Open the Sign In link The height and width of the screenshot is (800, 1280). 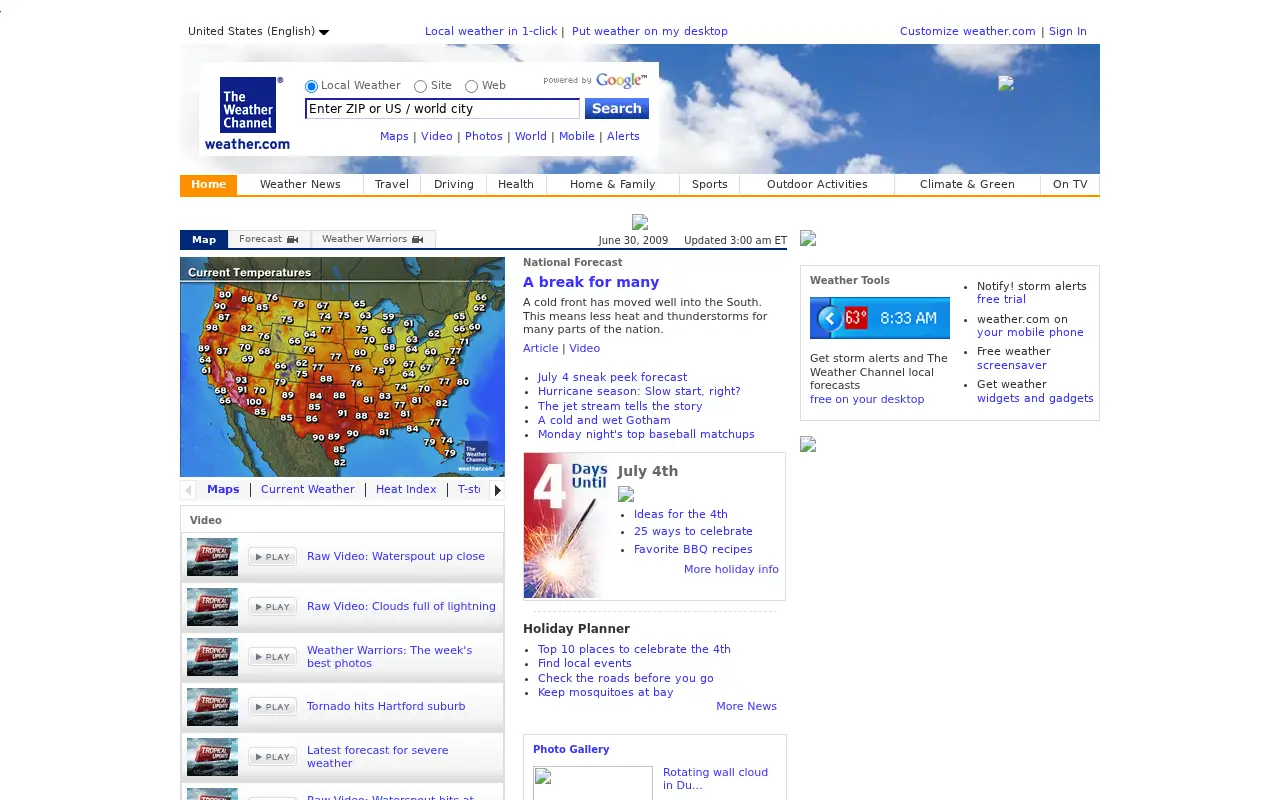click(x=1067, y=31)
